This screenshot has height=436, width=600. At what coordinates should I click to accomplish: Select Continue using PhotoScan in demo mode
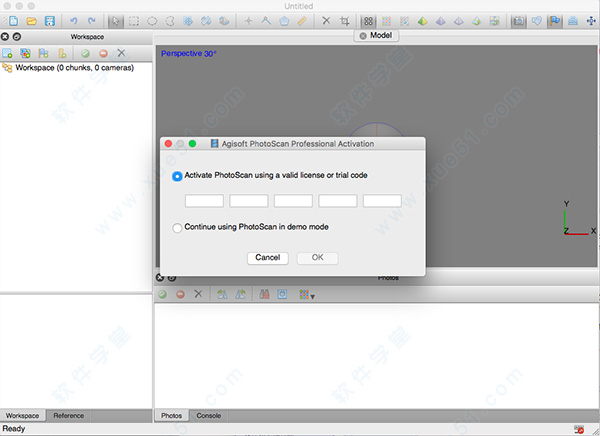[177, 228]
